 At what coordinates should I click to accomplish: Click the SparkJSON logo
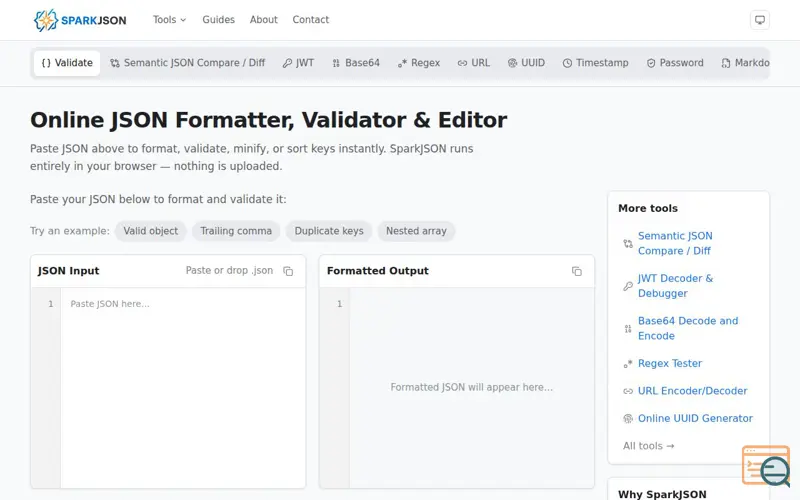pyautogui.click(x=80, y=20)
